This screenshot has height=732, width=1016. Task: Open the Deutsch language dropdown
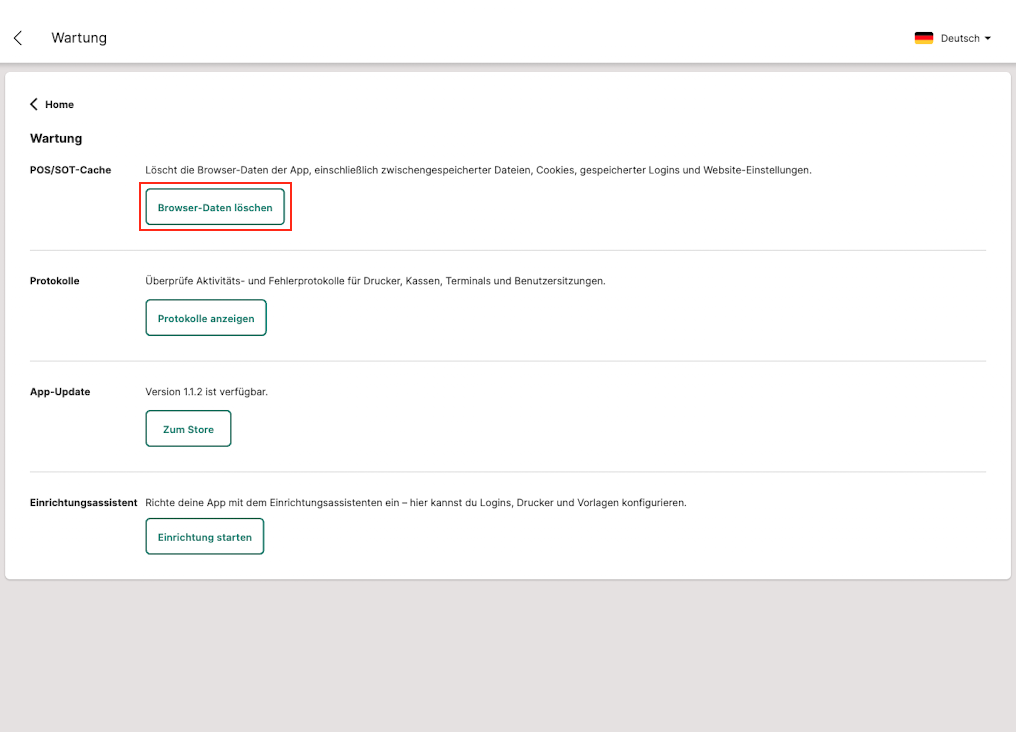click(x=959, y=38)
